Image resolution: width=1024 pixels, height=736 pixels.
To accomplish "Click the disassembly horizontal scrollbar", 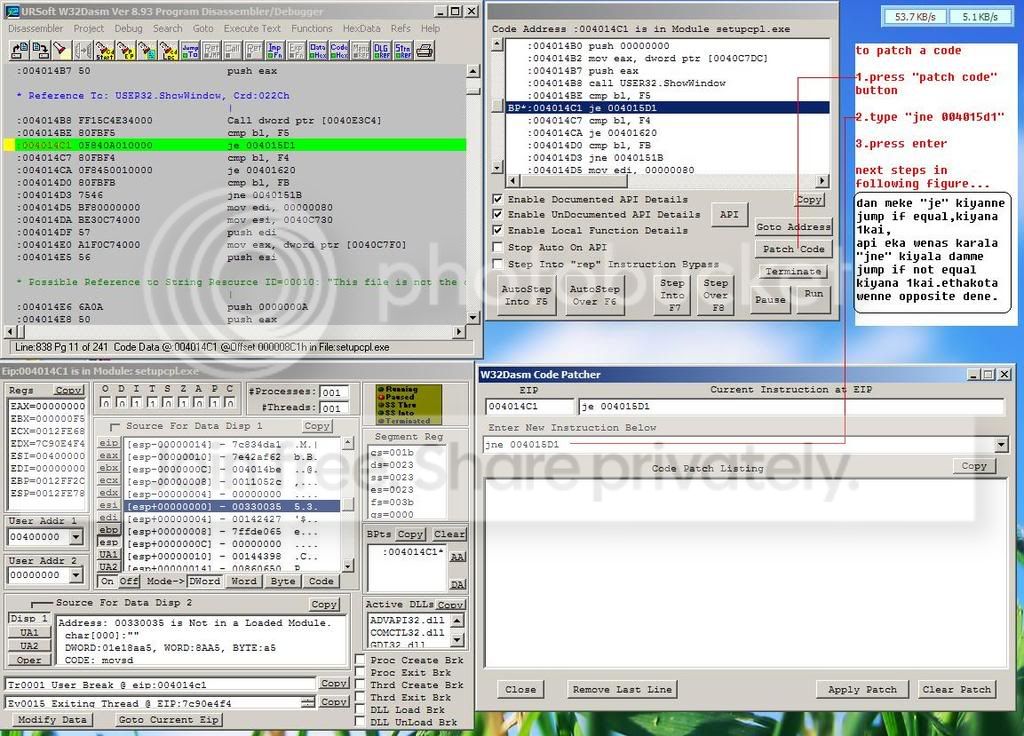I will [x=236, y=332].
